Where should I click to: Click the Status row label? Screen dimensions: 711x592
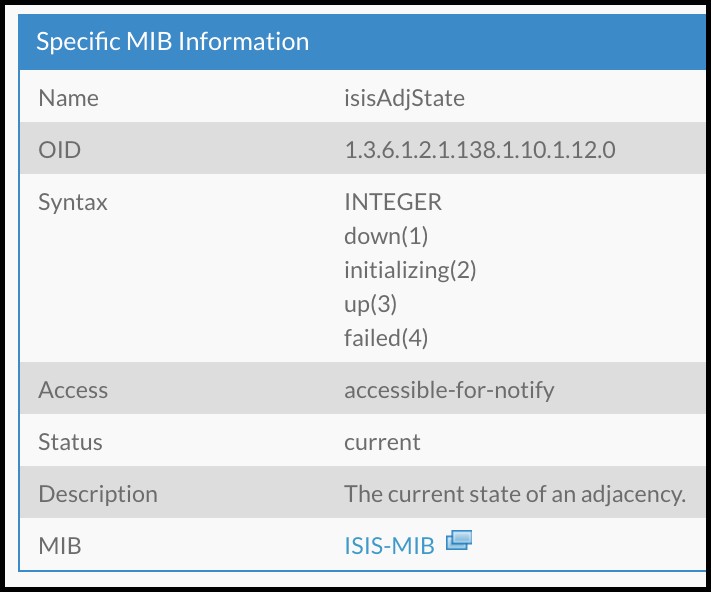coord(70,442)
